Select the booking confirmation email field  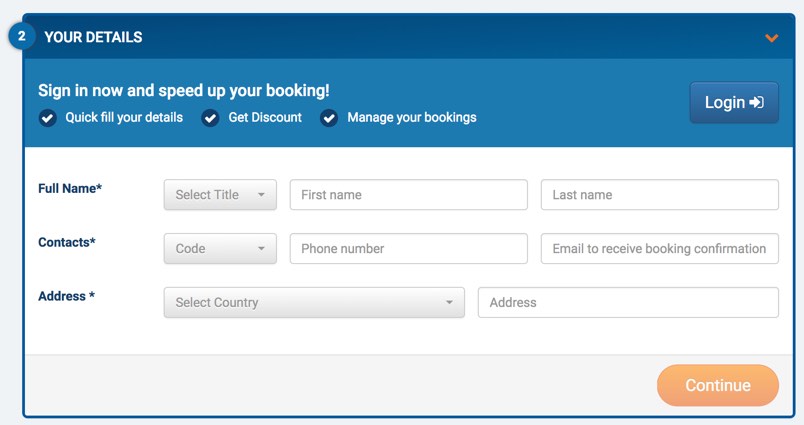tap(660, 249)
